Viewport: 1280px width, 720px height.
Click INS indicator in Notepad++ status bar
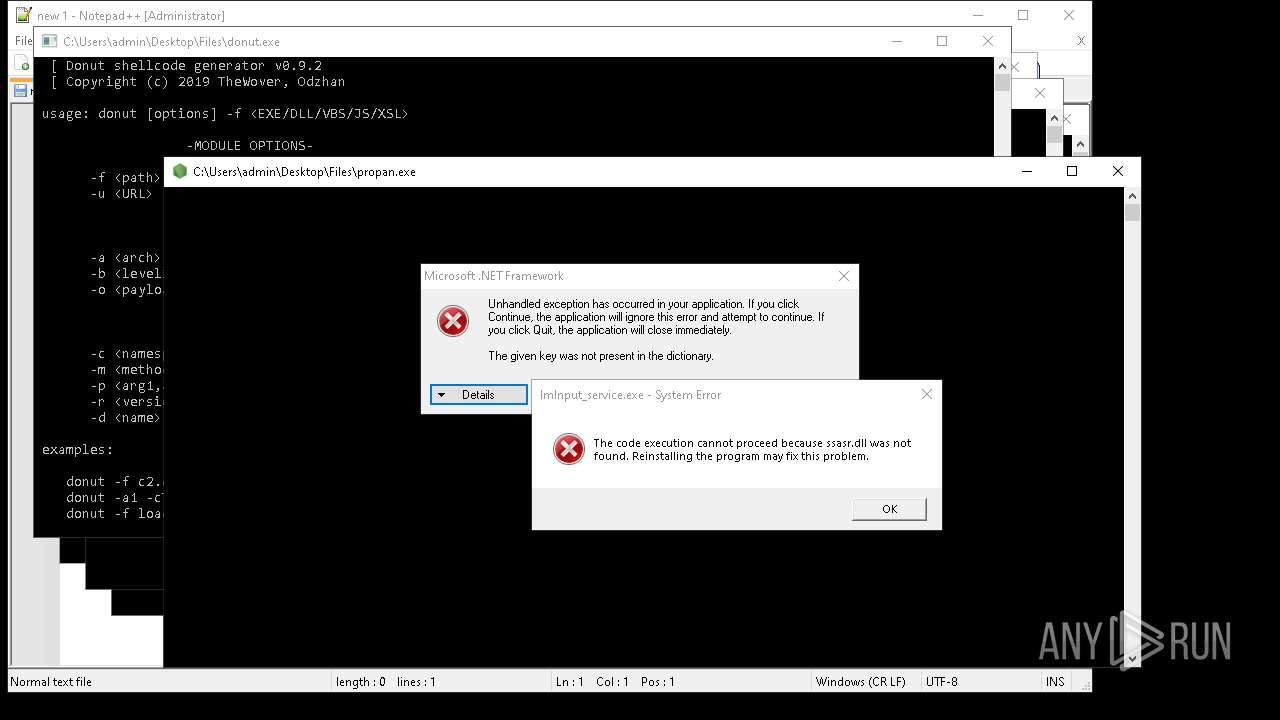click(1055, 682)
